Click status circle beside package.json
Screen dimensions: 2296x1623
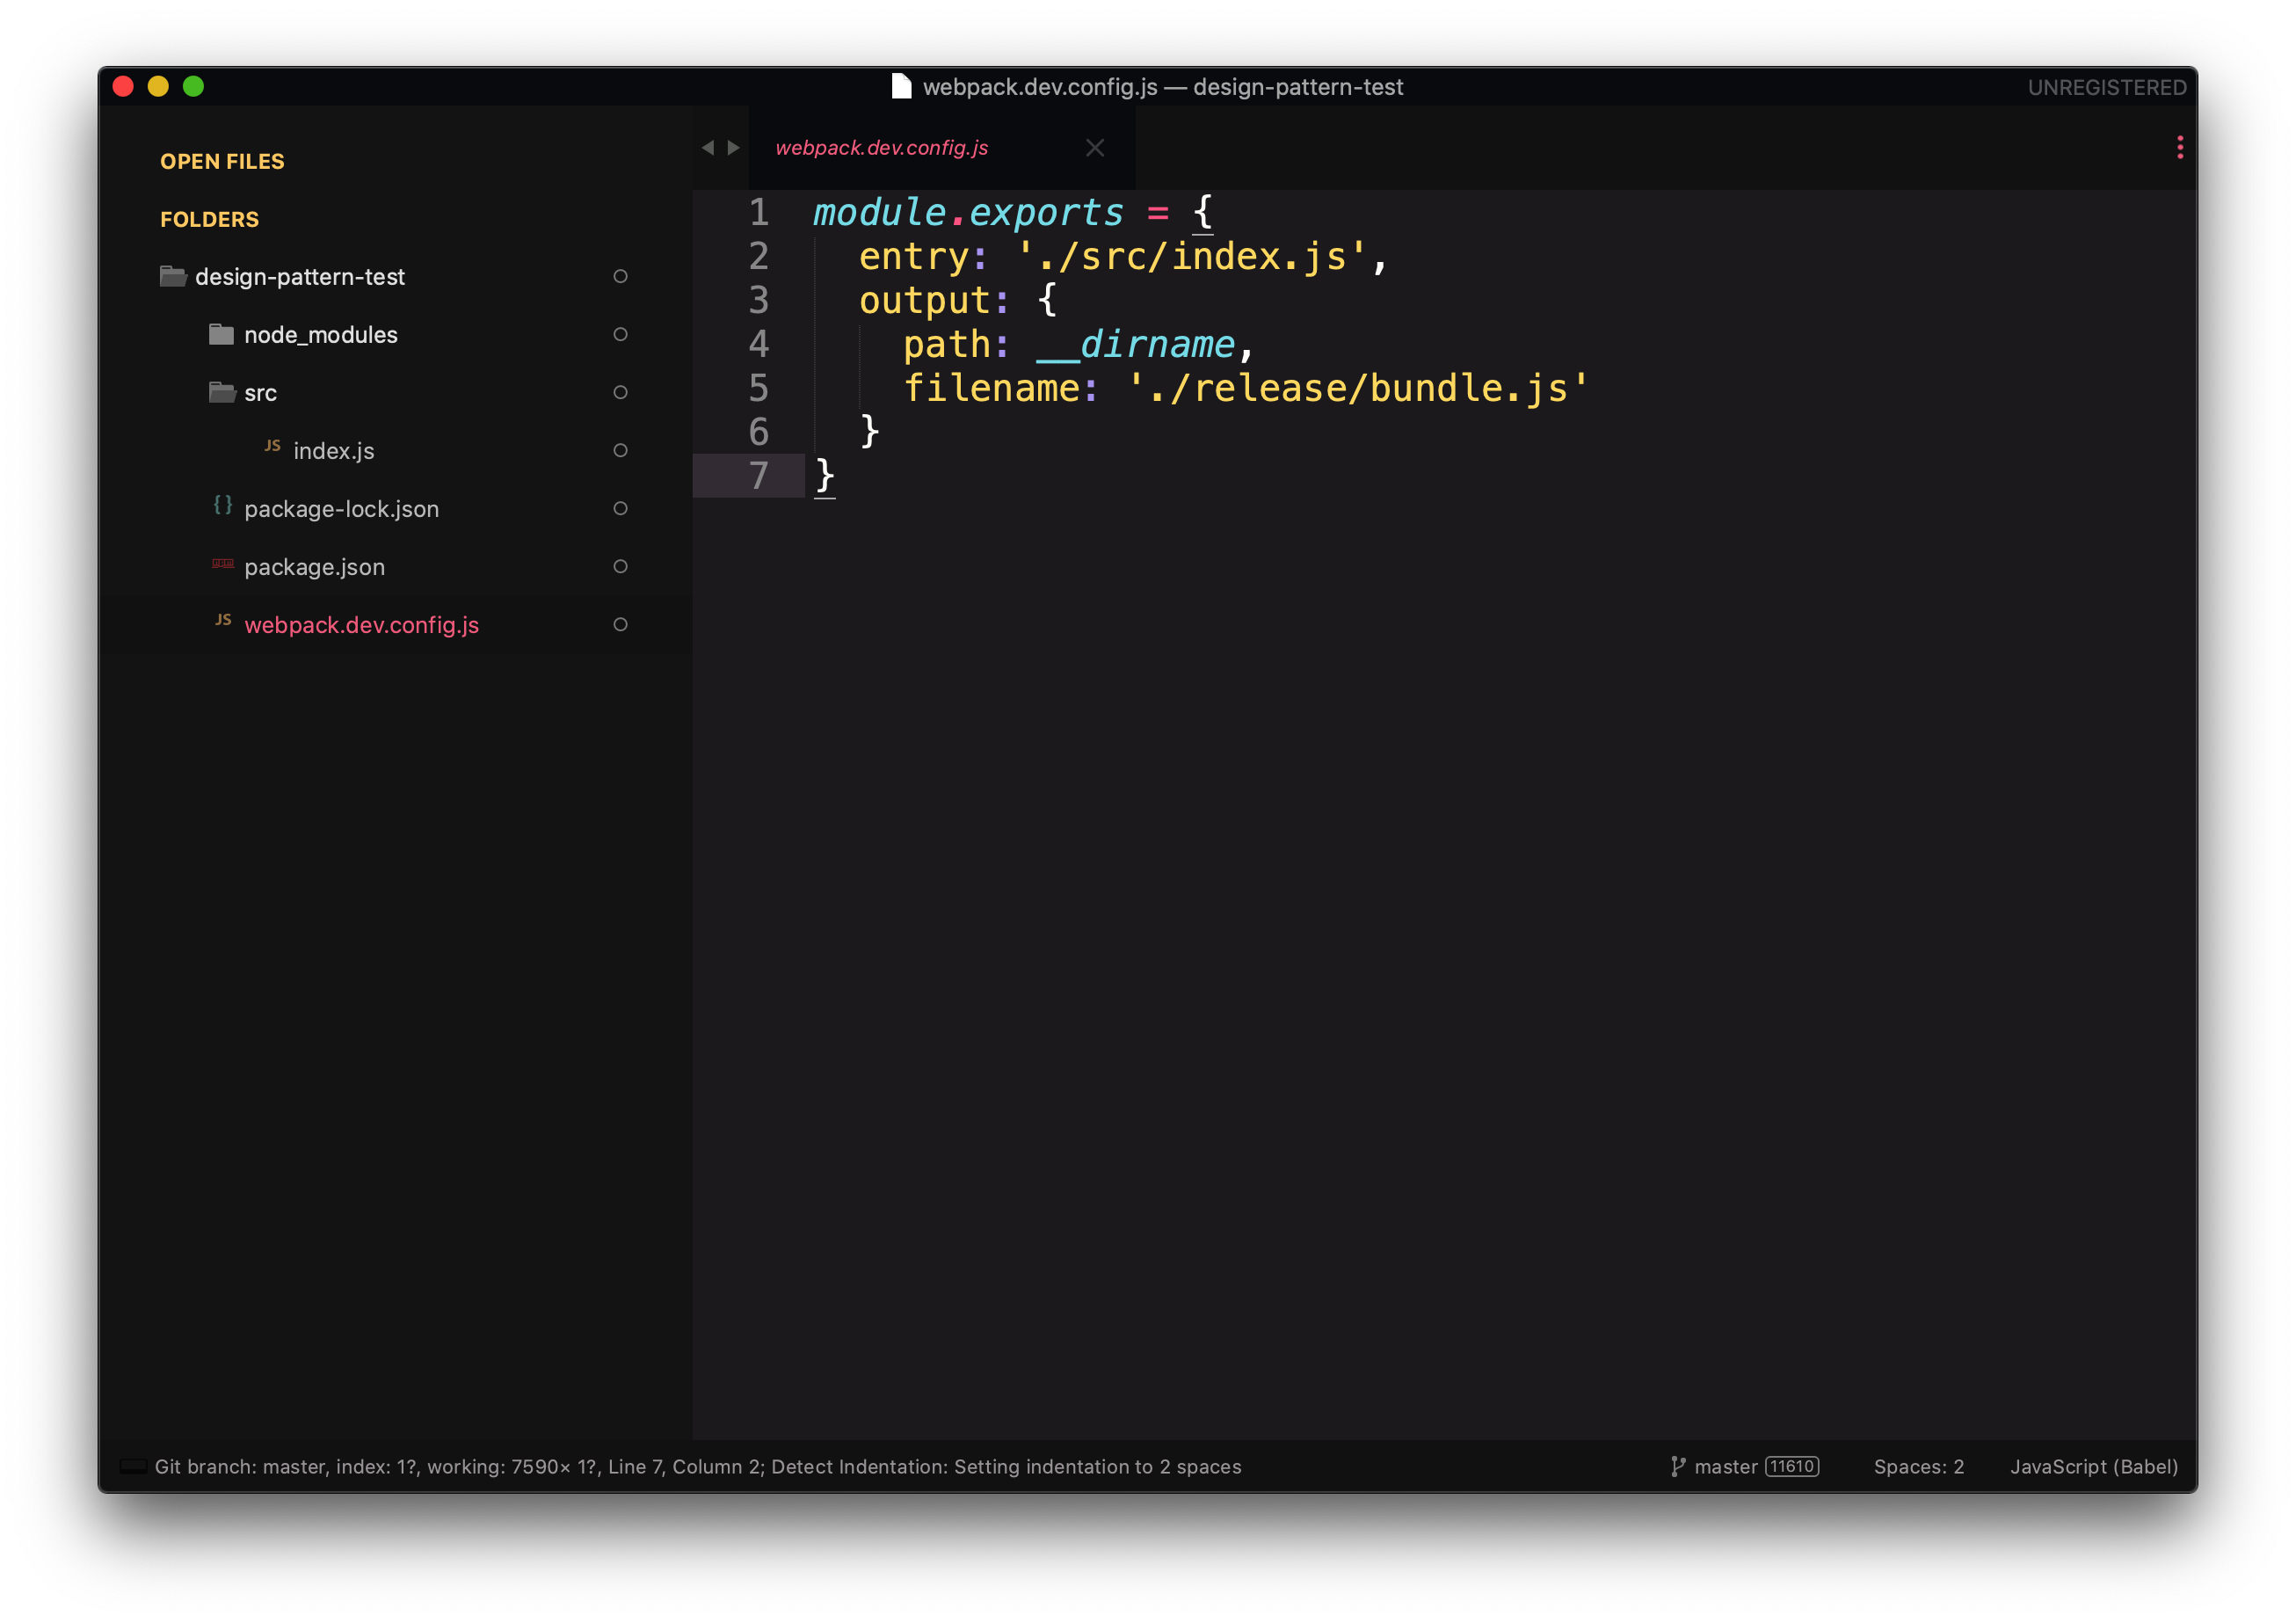click(x=620, y=566)
